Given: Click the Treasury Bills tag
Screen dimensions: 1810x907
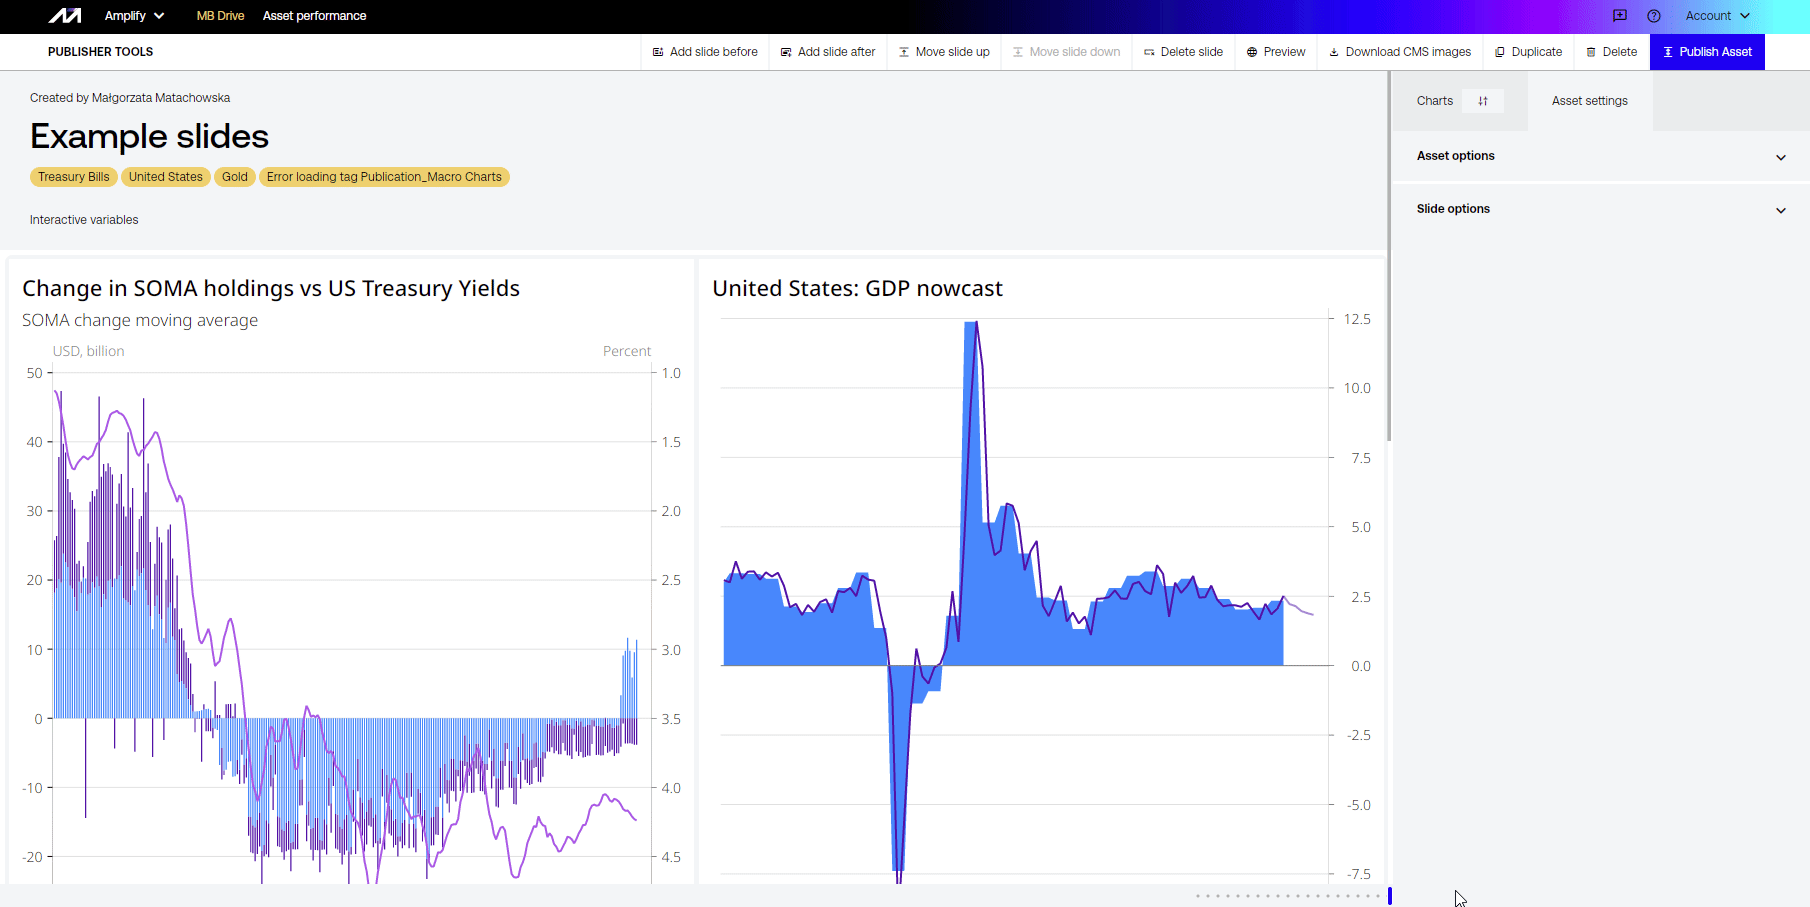Looking at the screenshot, I should click(x=74, y=177).
